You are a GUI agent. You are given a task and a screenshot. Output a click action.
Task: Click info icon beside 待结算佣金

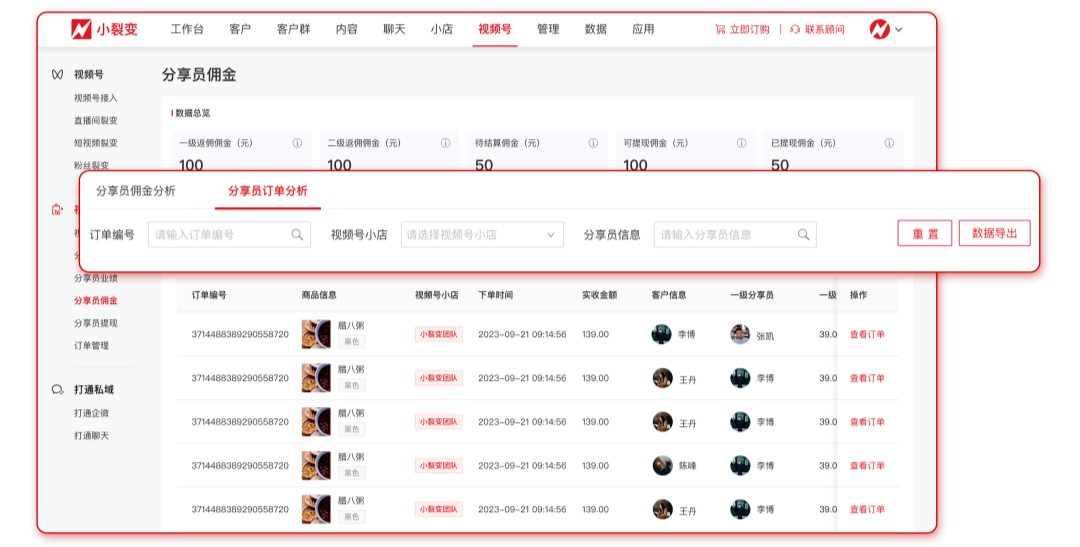pos(593,143)
